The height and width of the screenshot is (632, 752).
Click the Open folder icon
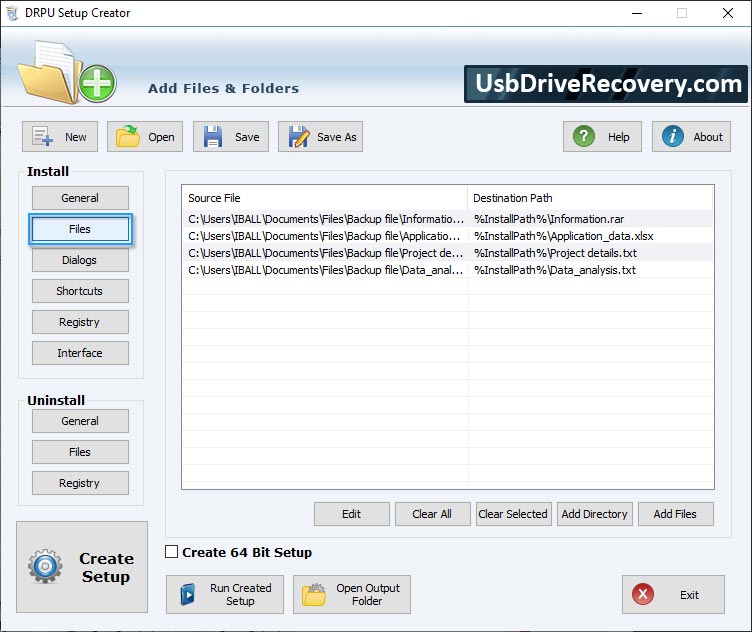click(128, 136)
